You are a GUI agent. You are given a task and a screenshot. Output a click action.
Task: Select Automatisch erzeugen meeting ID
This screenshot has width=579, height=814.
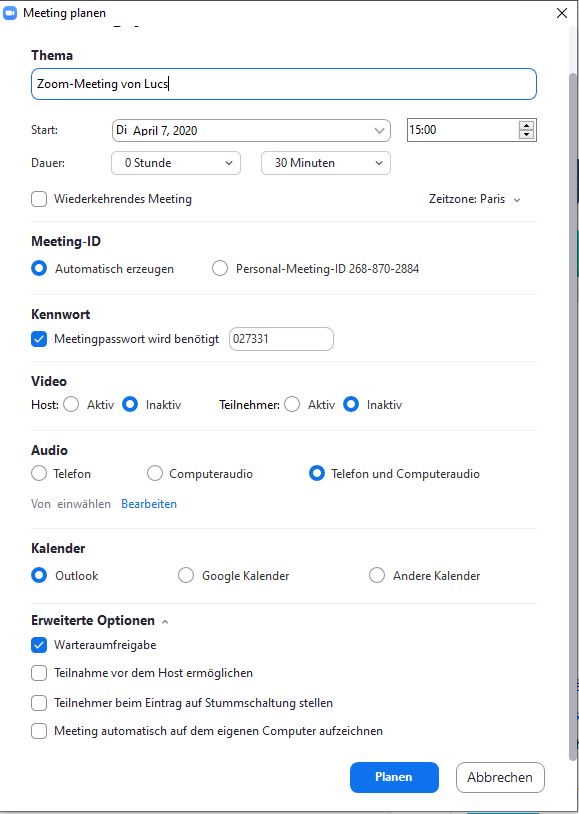point(39,269)
